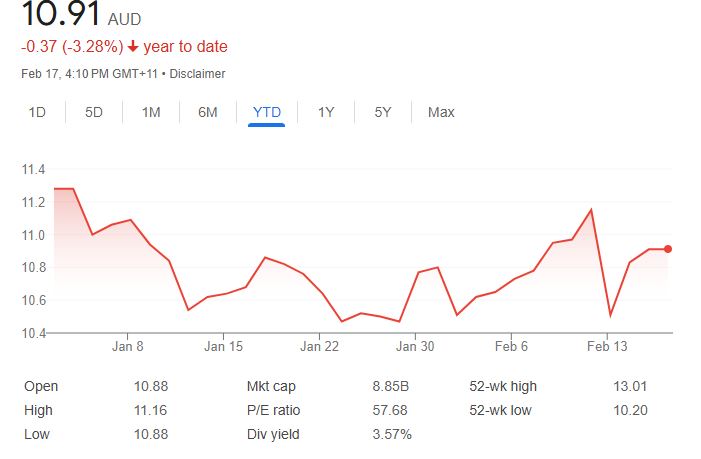Click the red endpoint dot on chart
Screen dimensions: 701x459
(668, 249)
